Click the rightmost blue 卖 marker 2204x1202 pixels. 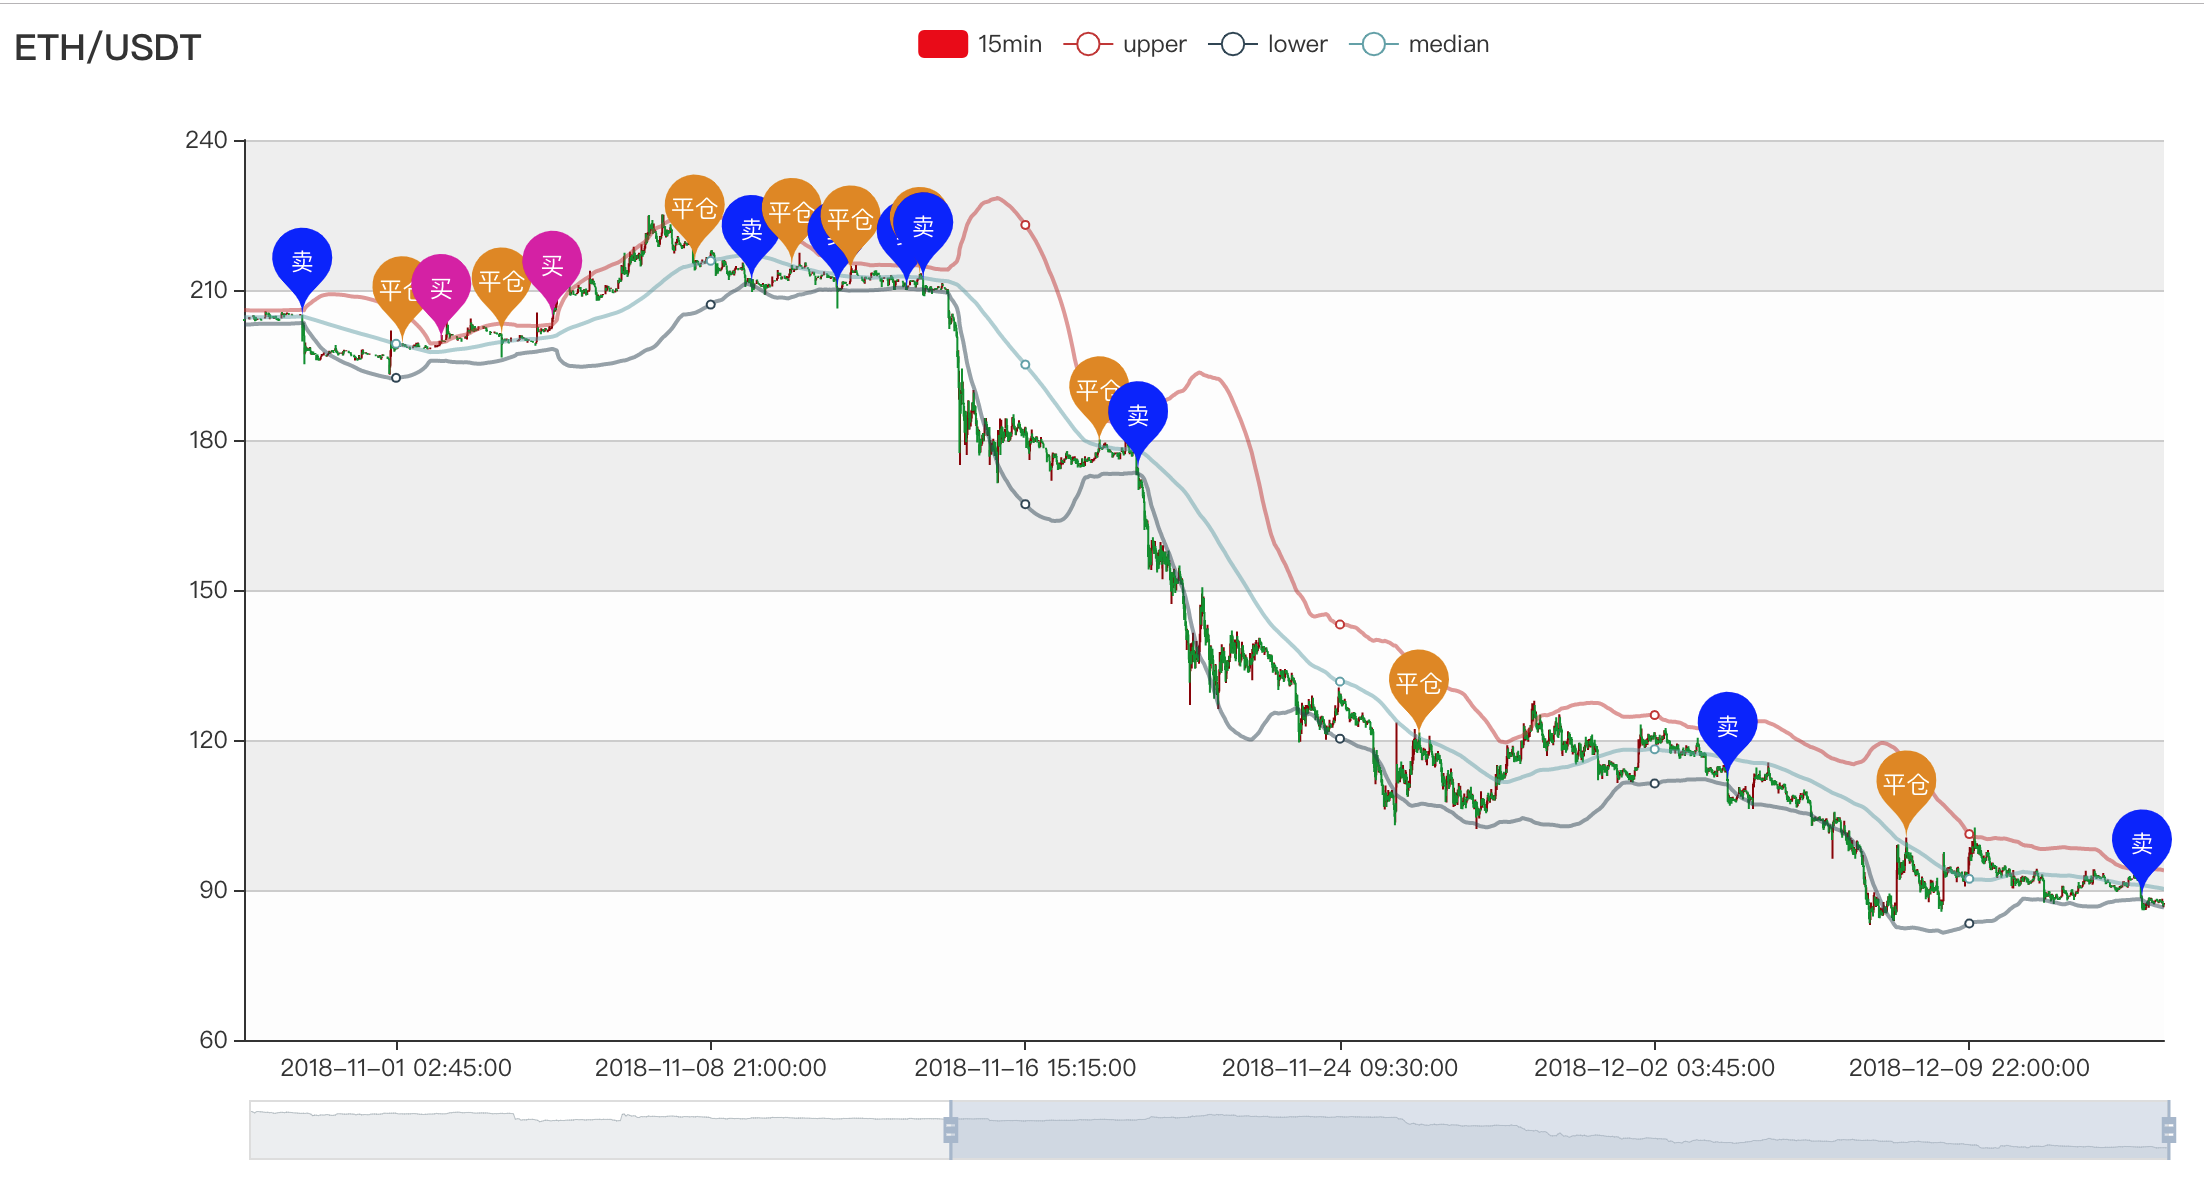tap(2141, 842)
